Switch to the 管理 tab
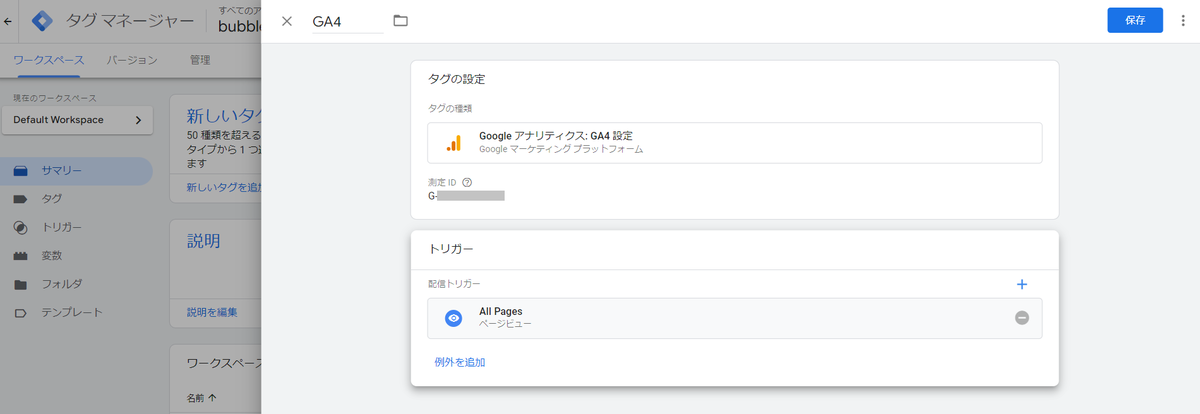The width and height of the screenshot is (1200, 414). point(200,60)
